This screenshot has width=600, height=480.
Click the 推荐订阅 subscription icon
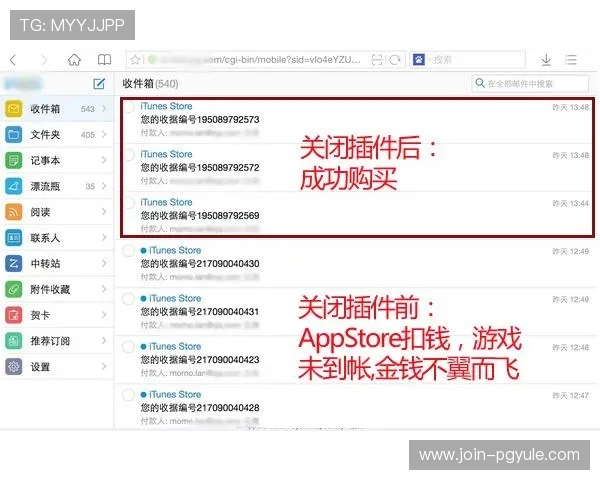(14, 341)
